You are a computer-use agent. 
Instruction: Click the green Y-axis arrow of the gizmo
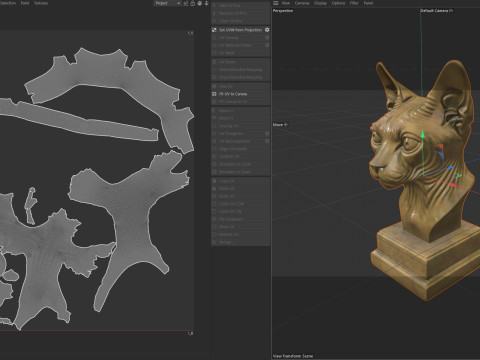pyautogui.click(x=423, y=135)
